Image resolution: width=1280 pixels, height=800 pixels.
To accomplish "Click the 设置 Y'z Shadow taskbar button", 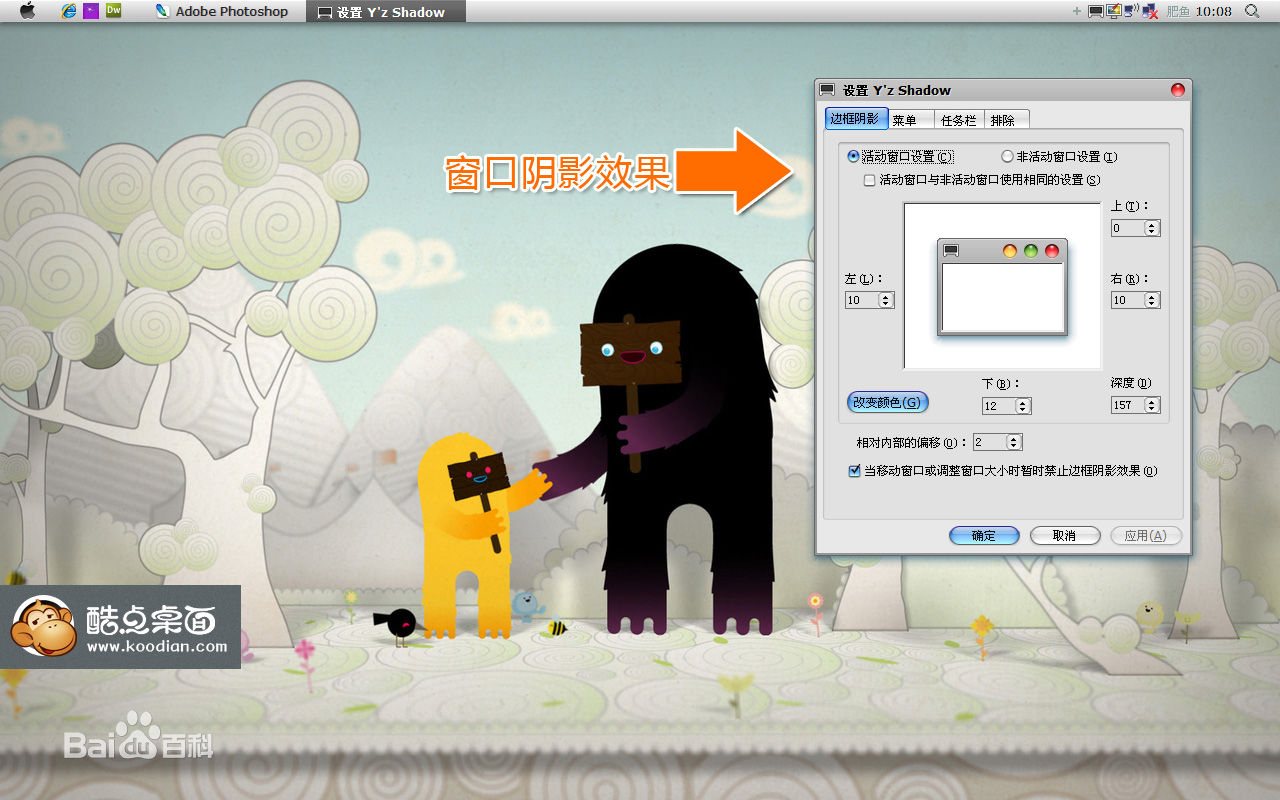I will 385,12.
